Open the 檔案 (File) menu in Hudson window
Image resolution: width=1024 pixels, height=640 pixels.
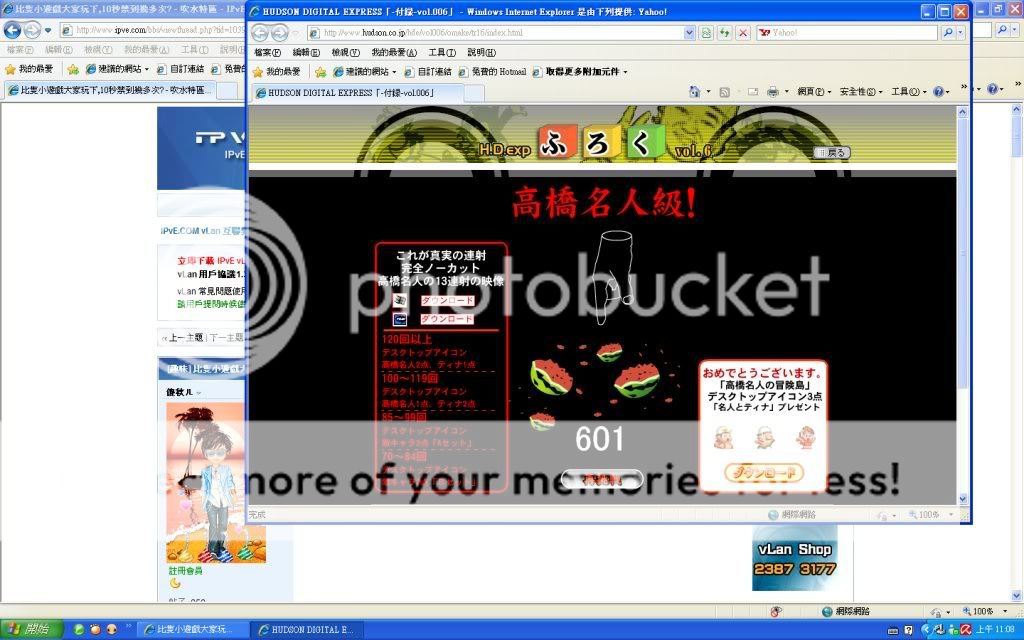pyautogui.click(x=267, y=52)
